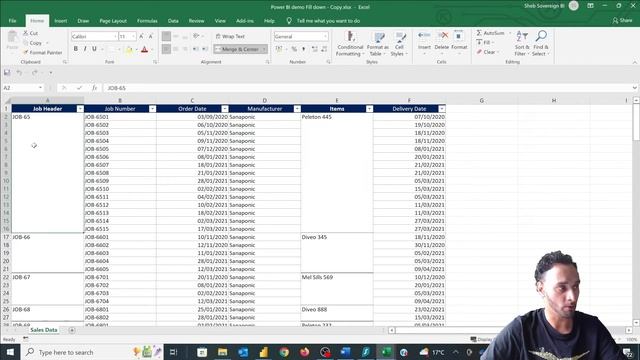Screen dimensions: 640x360
Task: Open Chrome from the taskbar
Action: [x=284, y=352]
